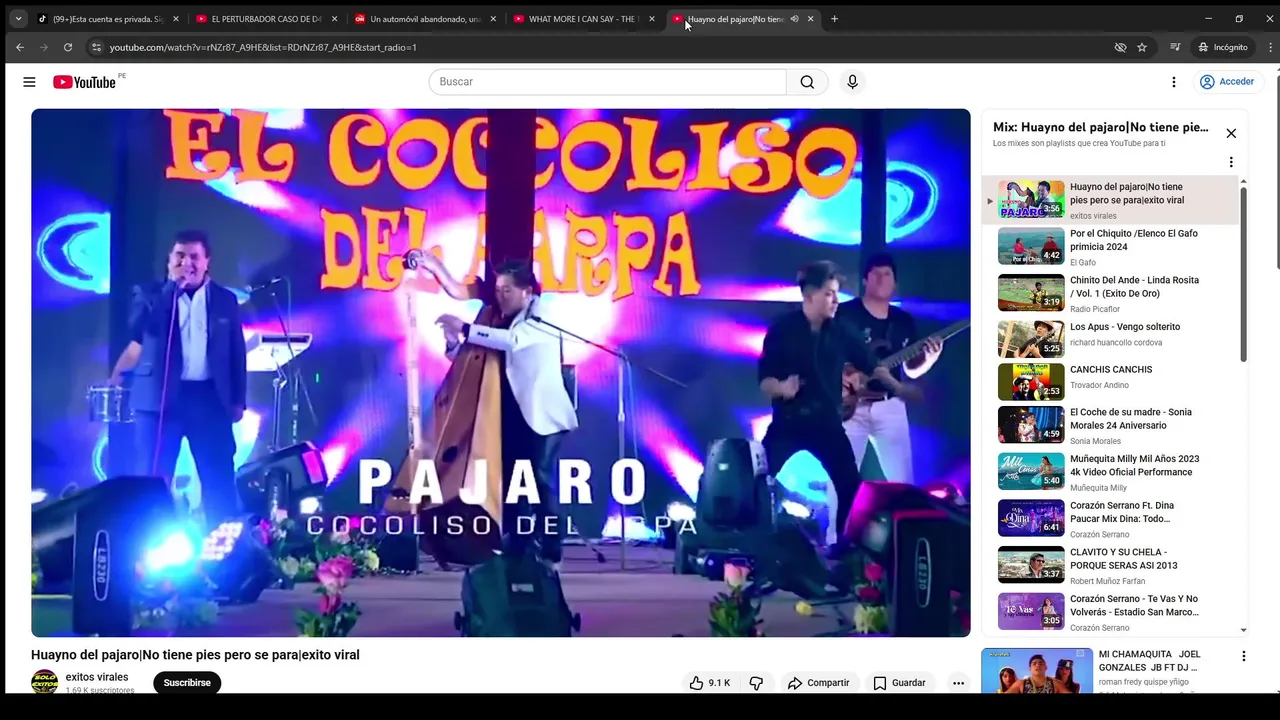Click the URL address bar

click(x=600, y=47)
